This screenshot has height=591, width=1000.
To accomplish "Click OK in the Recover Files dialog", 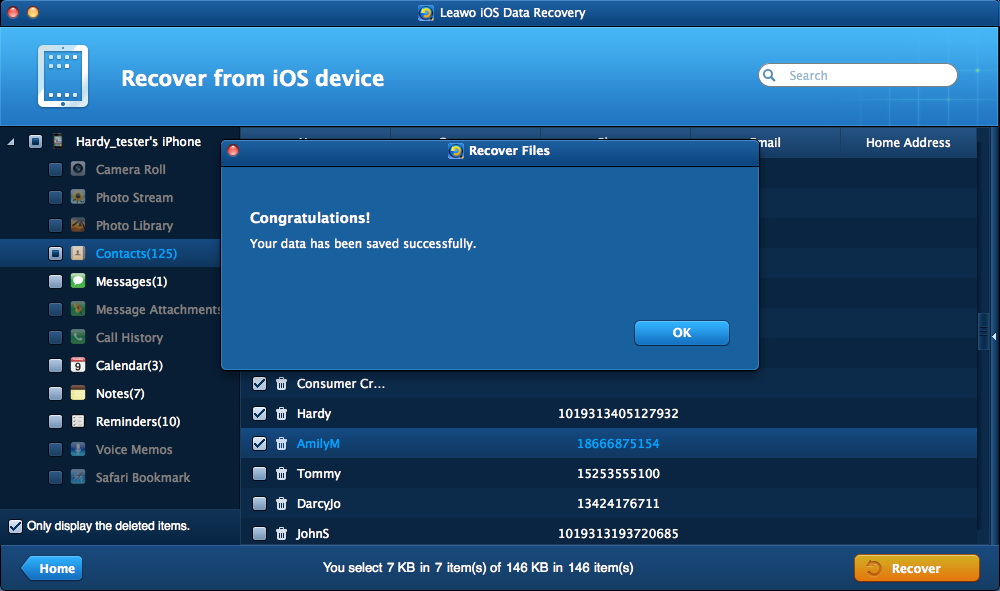I will (681, 333).
